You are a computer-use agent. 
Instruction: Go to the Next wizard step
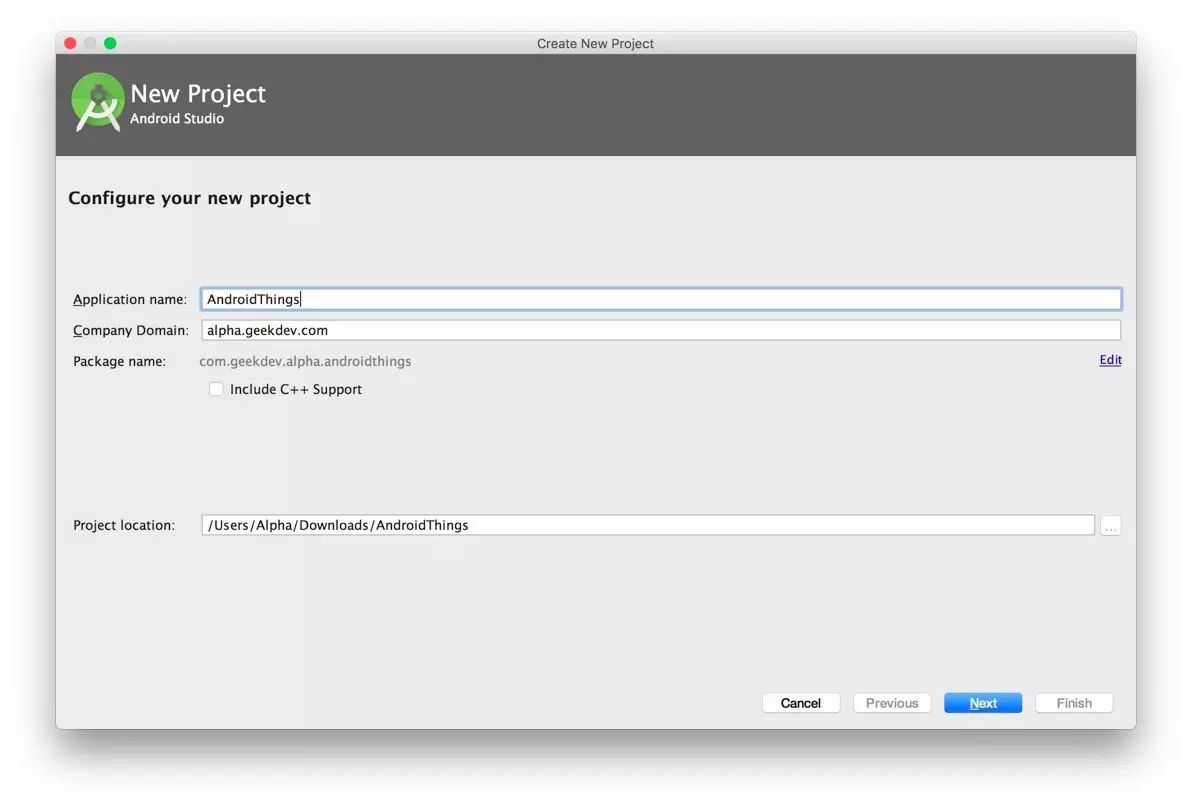[x=983, y=703]
